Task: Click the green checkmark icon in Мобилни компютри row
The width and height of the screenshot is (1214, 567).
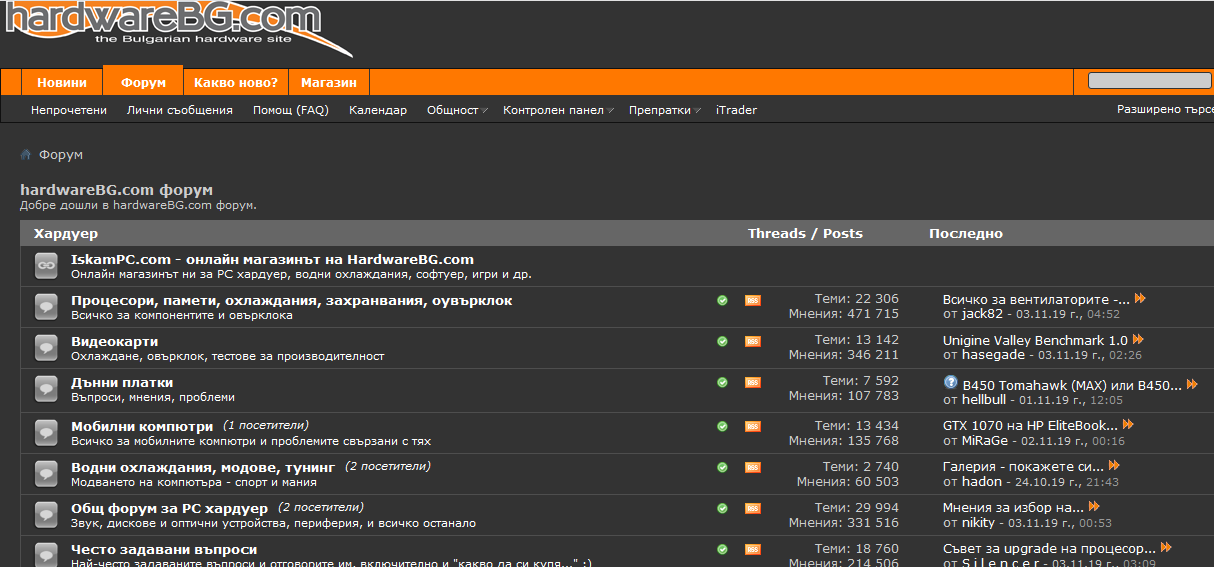Action: pyautogui.click(x=722, y=426)
